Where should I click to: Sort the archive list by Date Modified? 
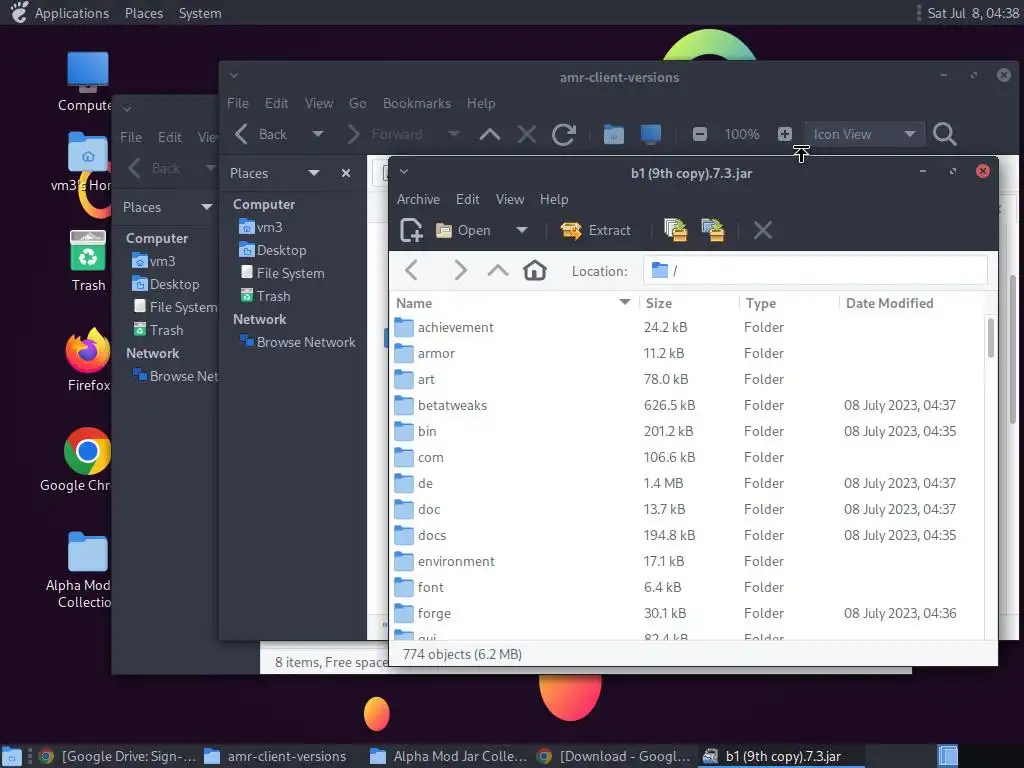911,303
